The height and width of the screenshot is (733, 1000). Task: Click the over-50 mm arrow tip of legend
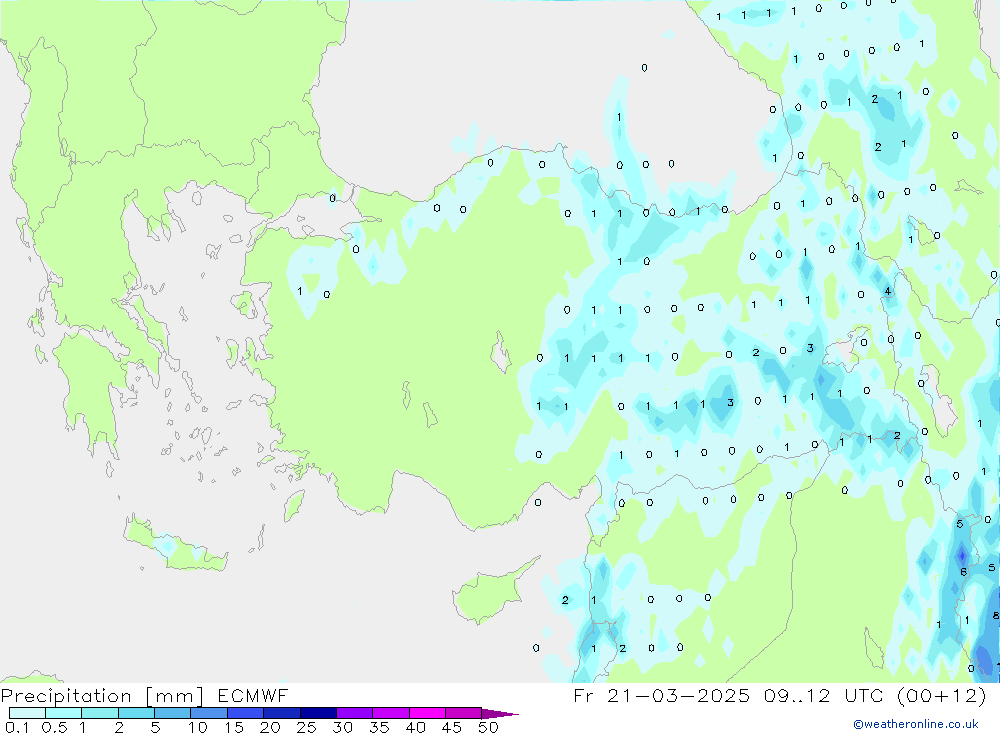tap(500, 714)
